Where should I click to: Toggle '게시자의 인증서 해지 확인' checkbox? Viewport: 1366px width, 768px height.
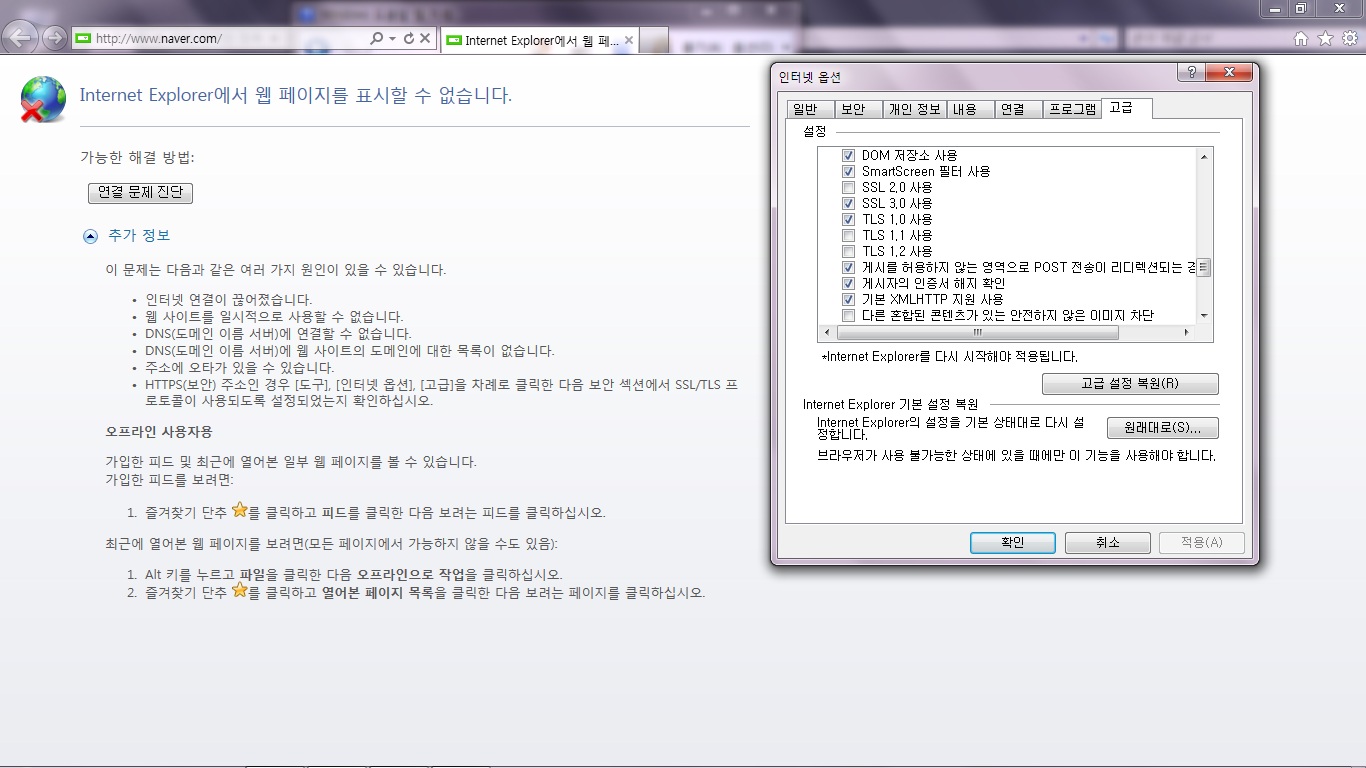coord(849,284)
